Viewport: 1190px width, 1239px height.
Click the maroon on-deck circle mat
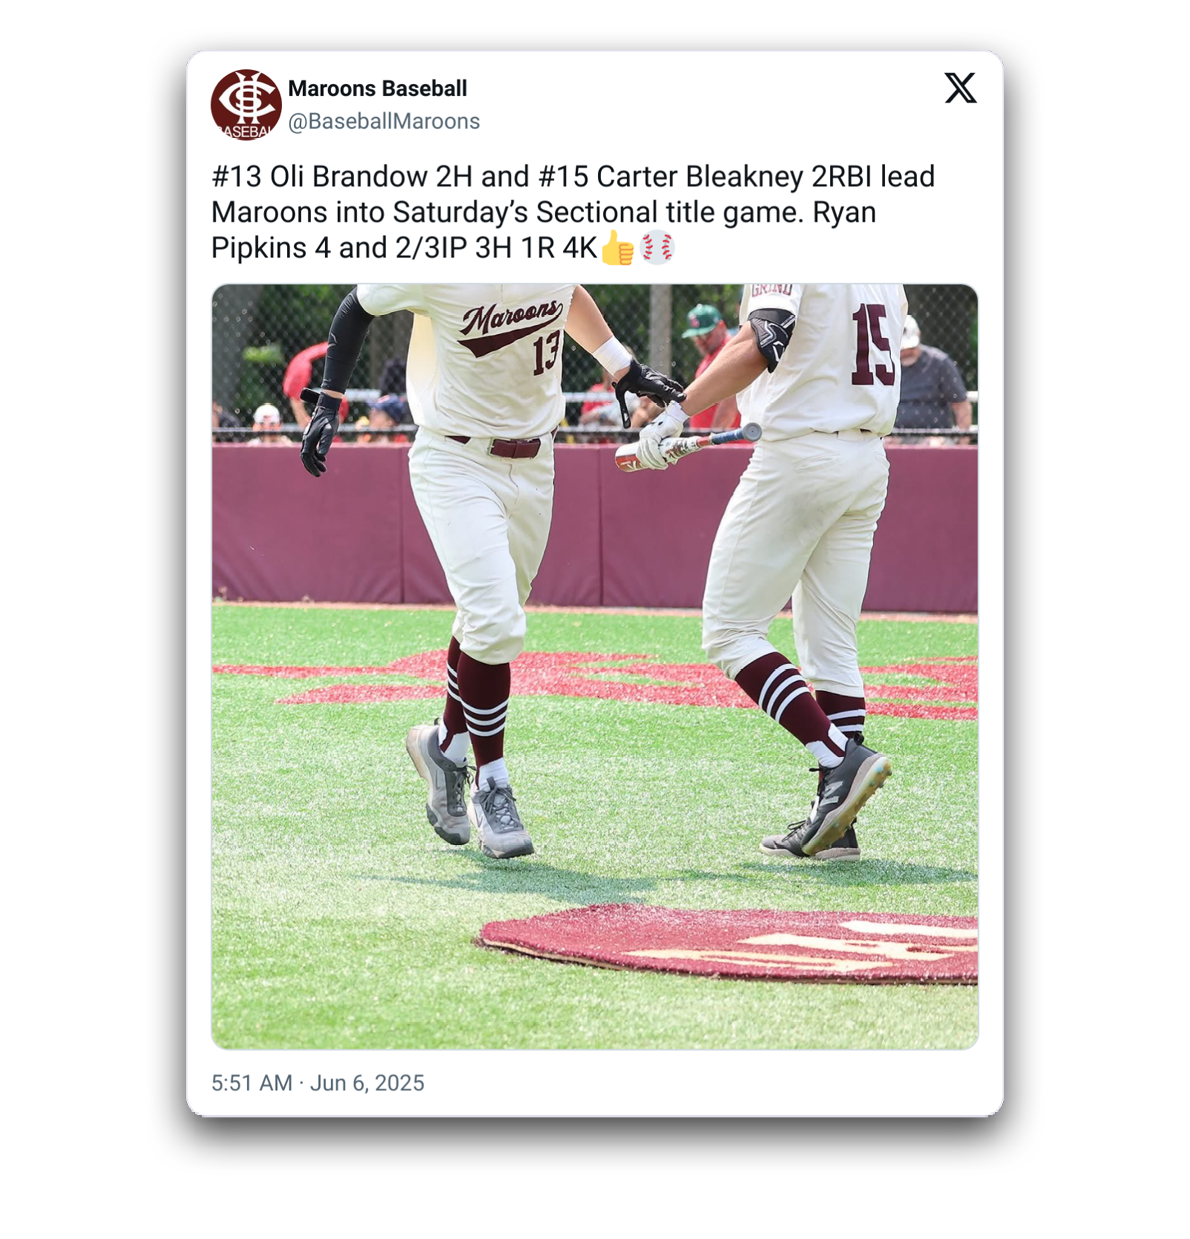730,944
